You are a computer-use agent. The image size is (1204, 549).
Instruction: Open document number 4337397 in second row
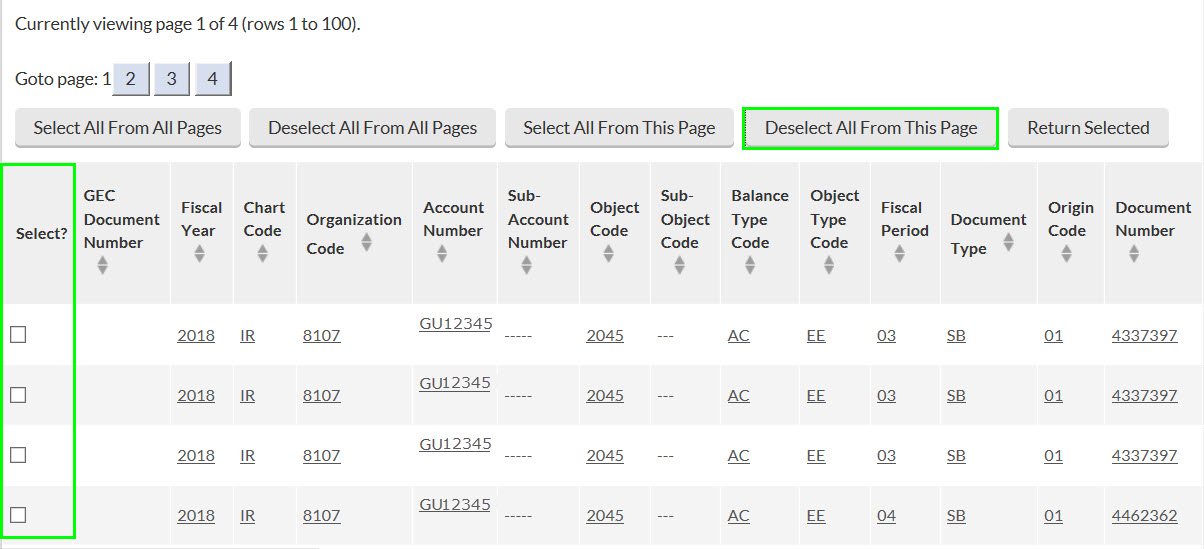pyautogui.click(x=1145, y=396)
